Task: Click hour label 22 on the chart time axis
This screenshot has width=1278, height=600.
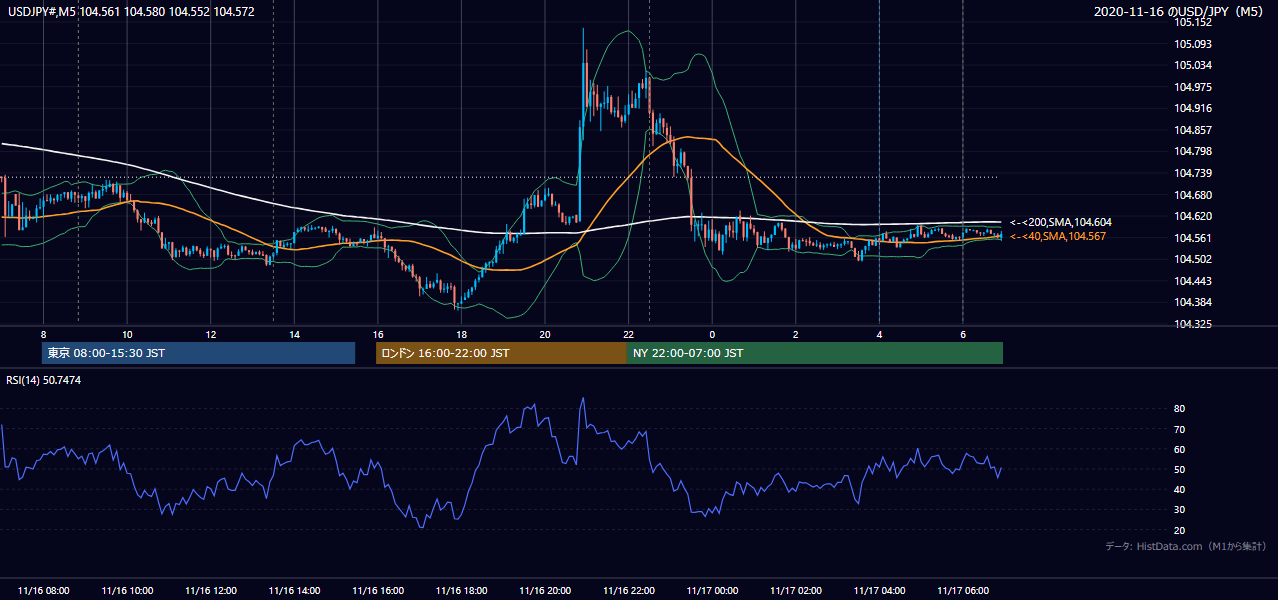Action: point(628,334)
